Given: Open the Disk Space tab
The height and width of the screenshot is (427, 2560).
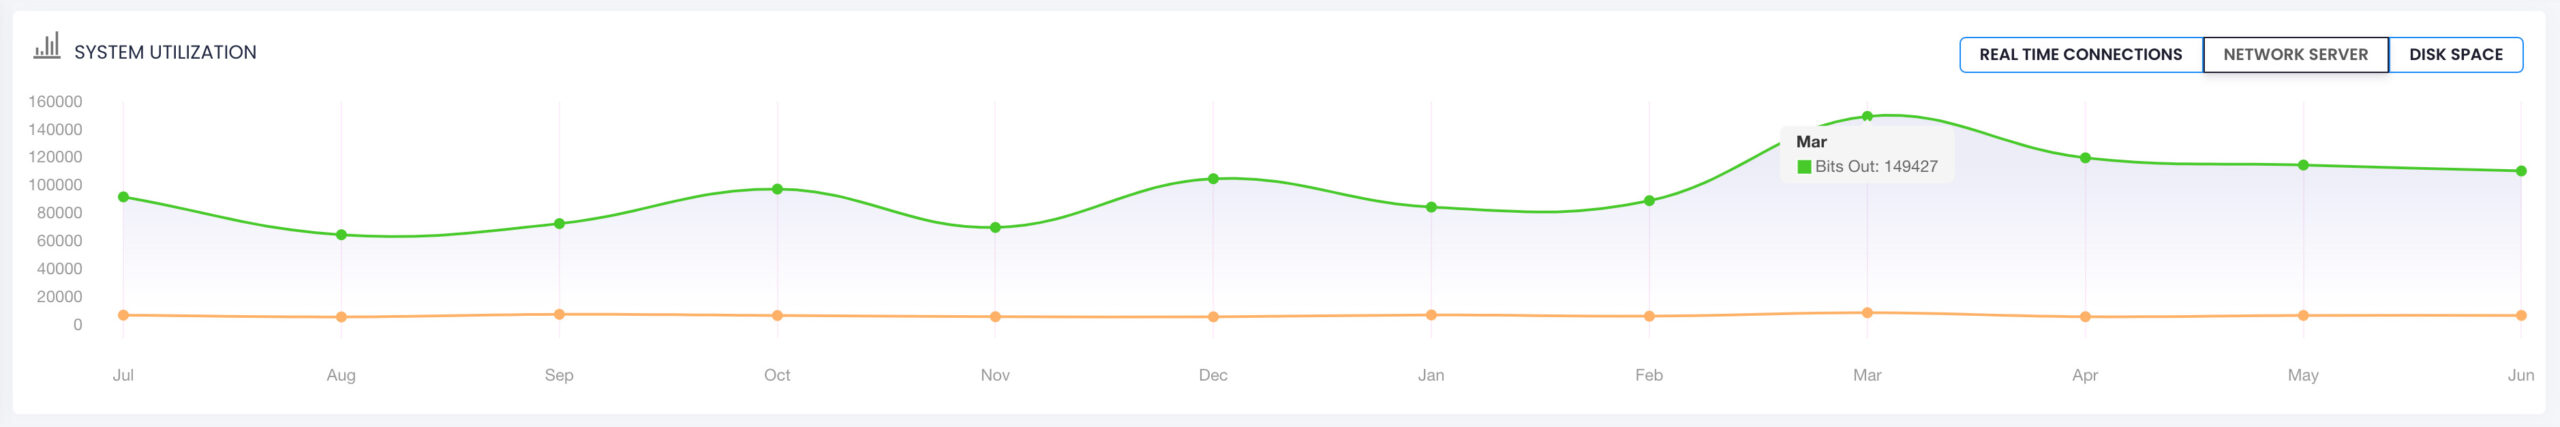Looking at the screenshot, I should point(2455,55).
